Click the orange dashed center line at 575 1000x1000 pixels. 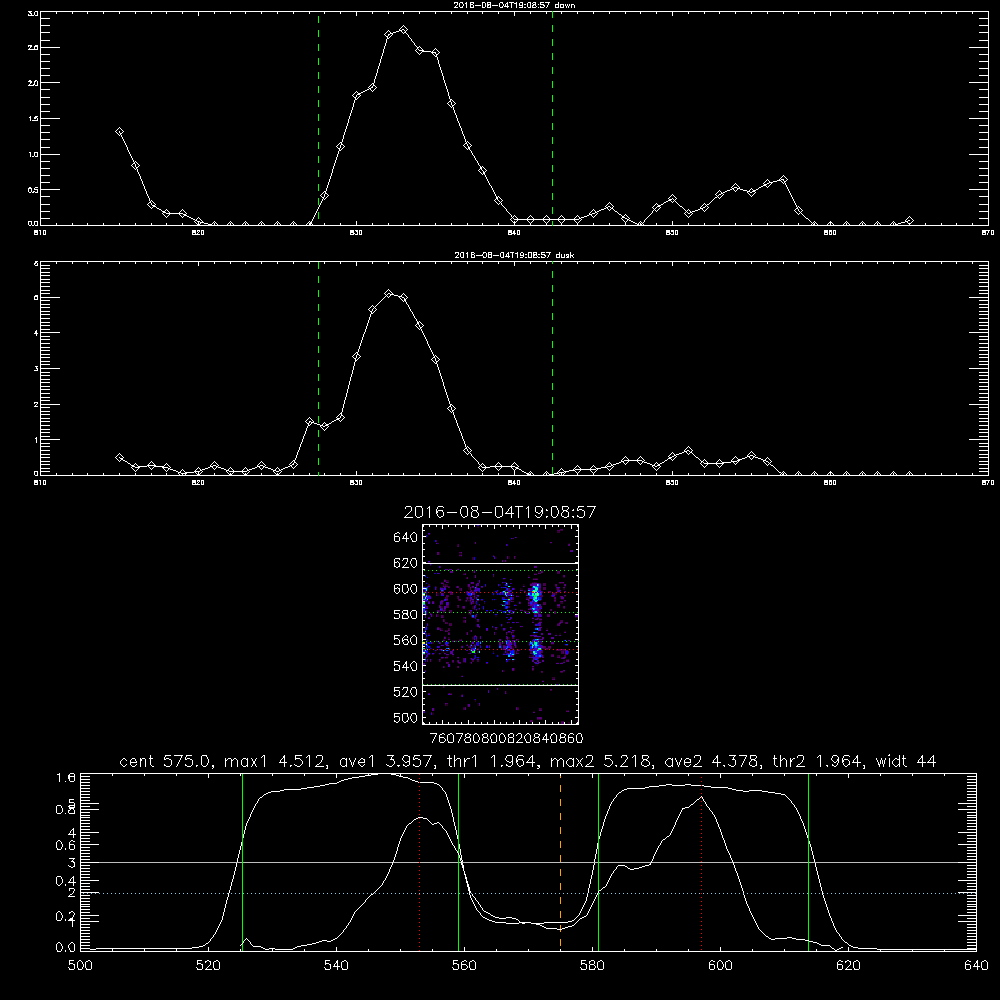(x=561, y=861)
